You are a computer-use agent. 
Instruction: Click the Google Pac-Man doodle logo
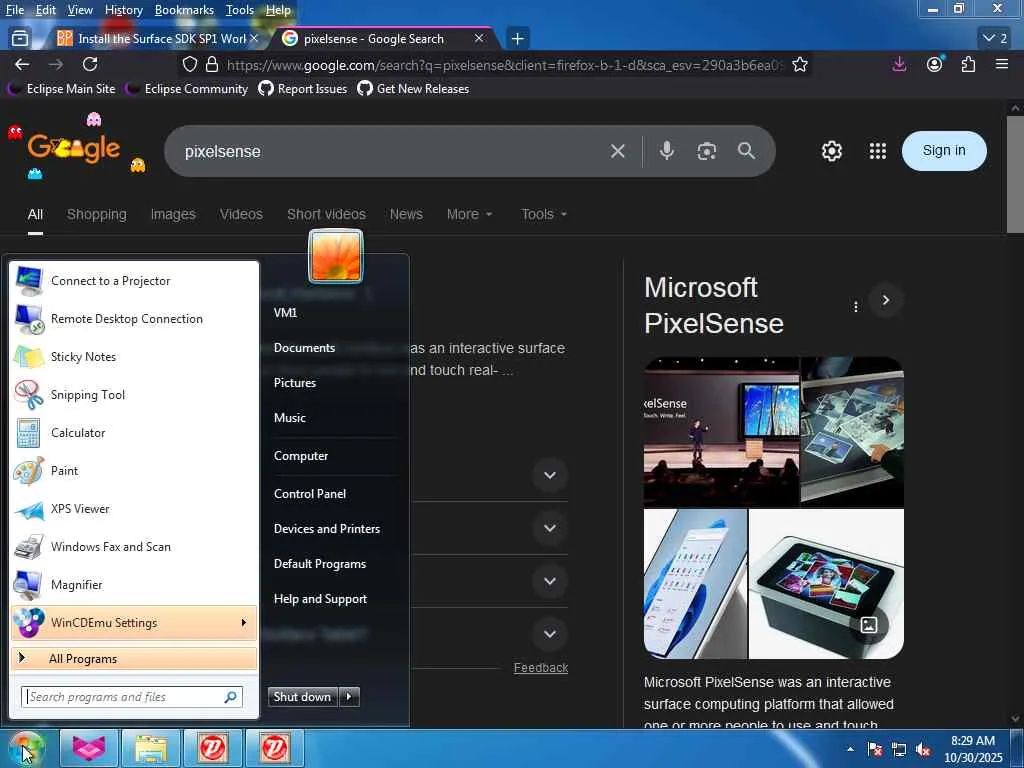tap(74, 148)
